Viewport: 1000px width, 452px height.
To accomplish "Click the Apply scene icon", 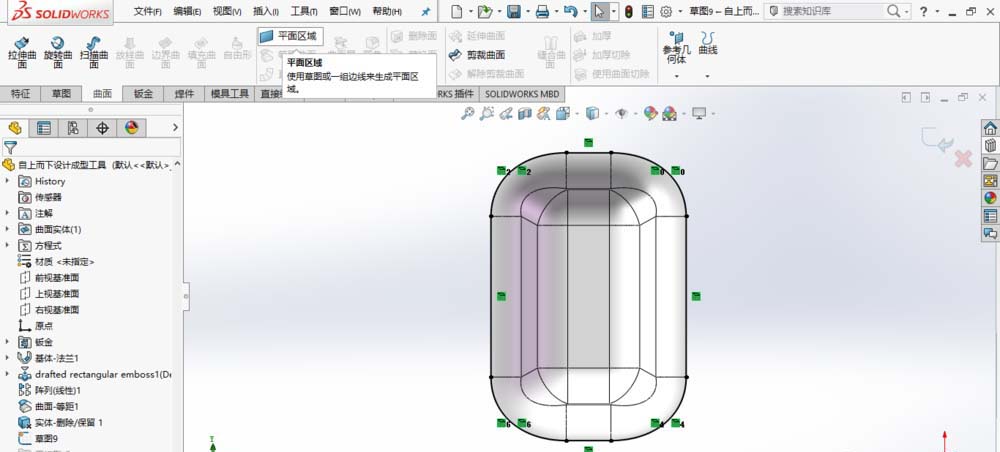I will 669,113.
